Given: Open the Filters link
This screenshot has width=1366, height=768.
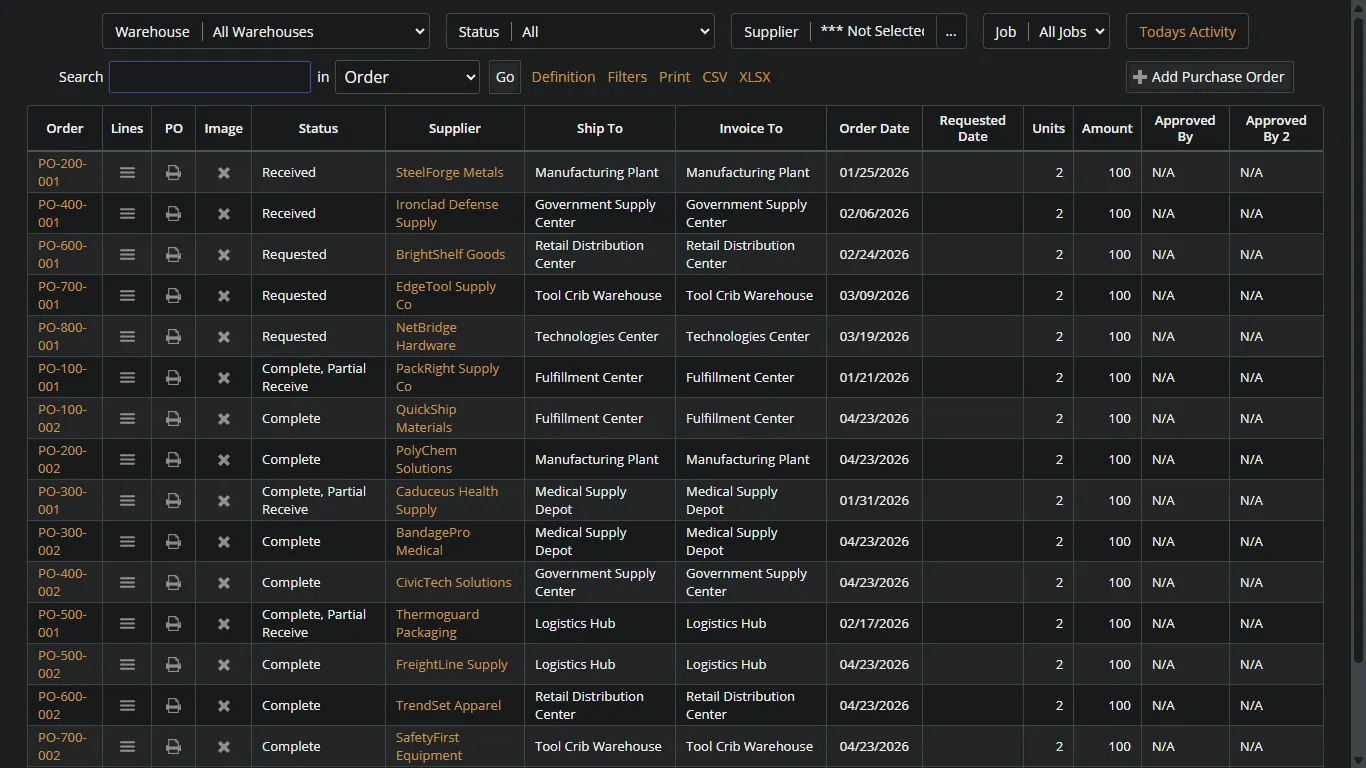Looking at the screenshot, I should tap(627, 77).
